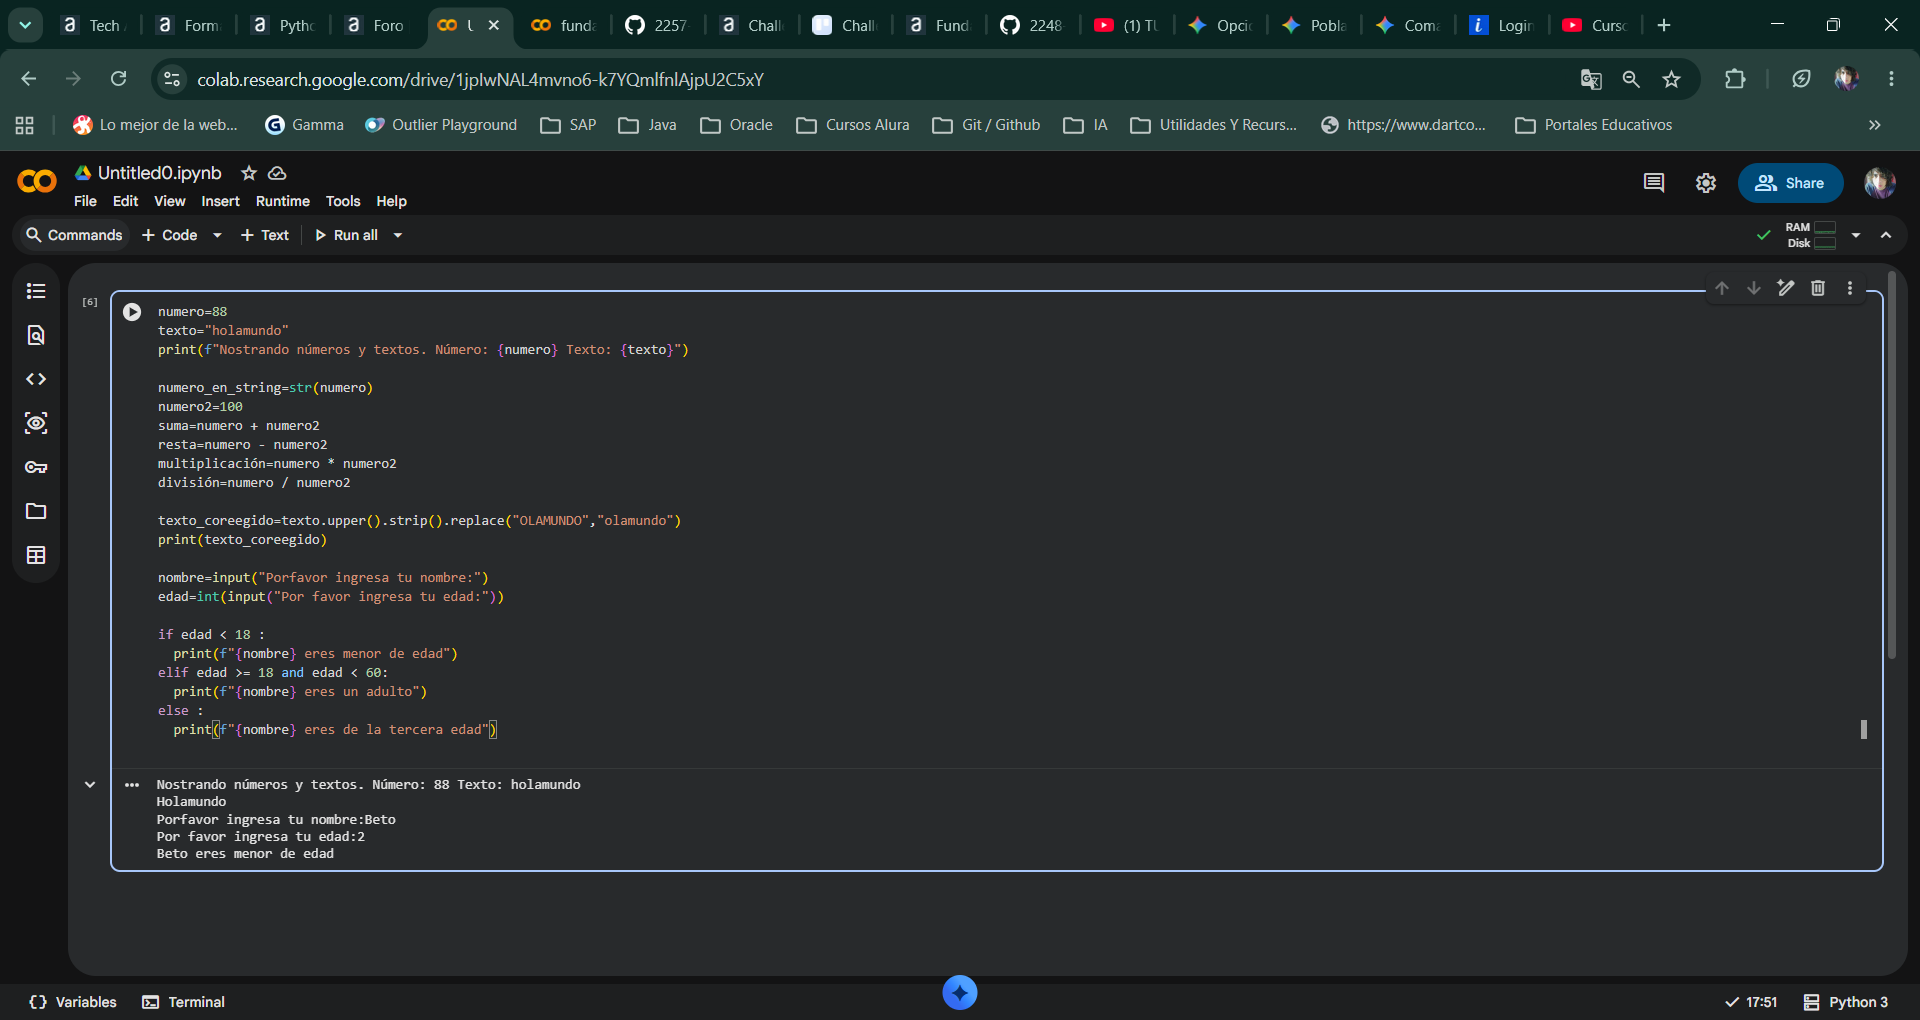Image resolution: width=1920 pixels, height=1020 pixels.
Task: Open Find and replace in sidebar
Action: [x=36, y=335]
